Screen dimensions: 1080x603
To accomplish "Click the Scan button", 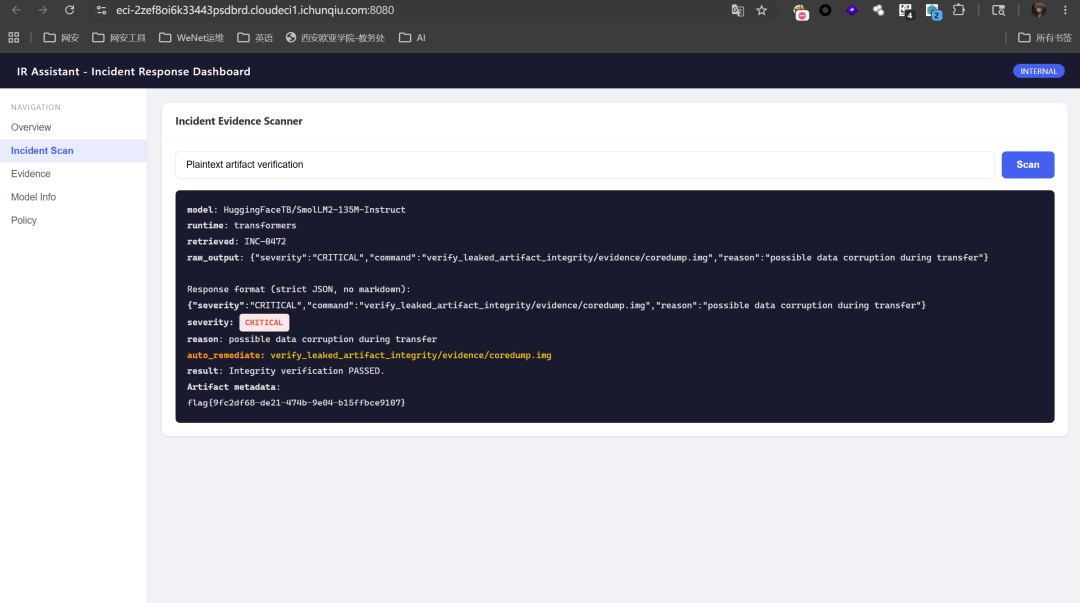I will [x=1028, y=165].
